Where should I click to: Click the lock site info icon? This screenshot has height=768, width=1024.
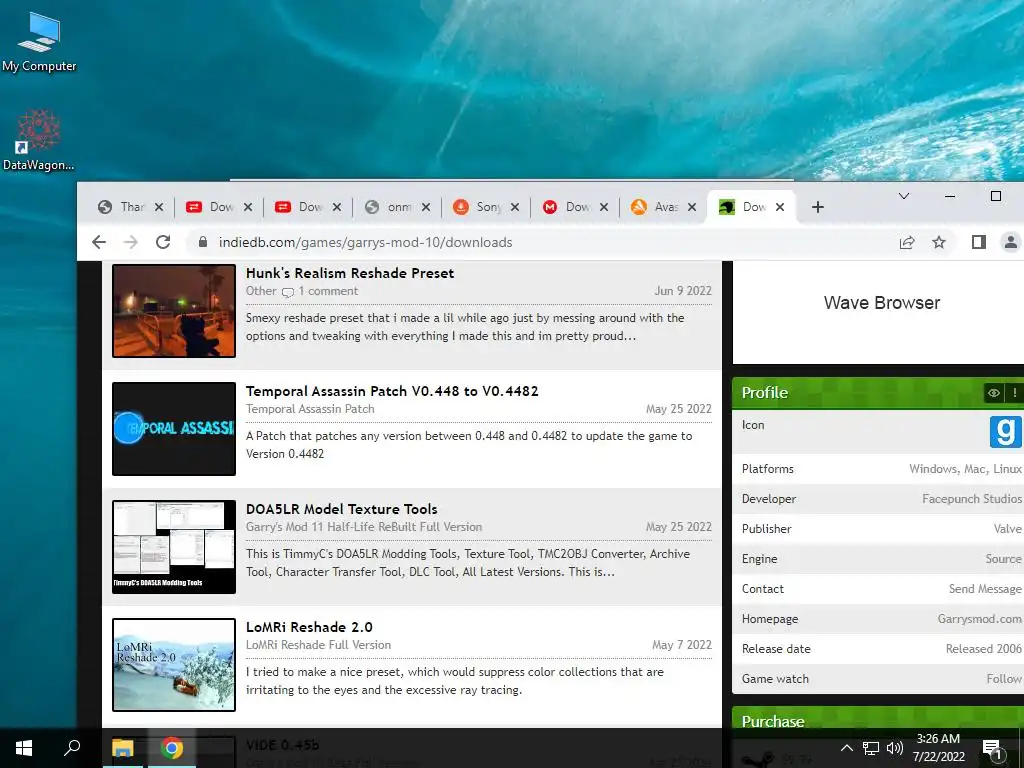click(x=202, y=242)
